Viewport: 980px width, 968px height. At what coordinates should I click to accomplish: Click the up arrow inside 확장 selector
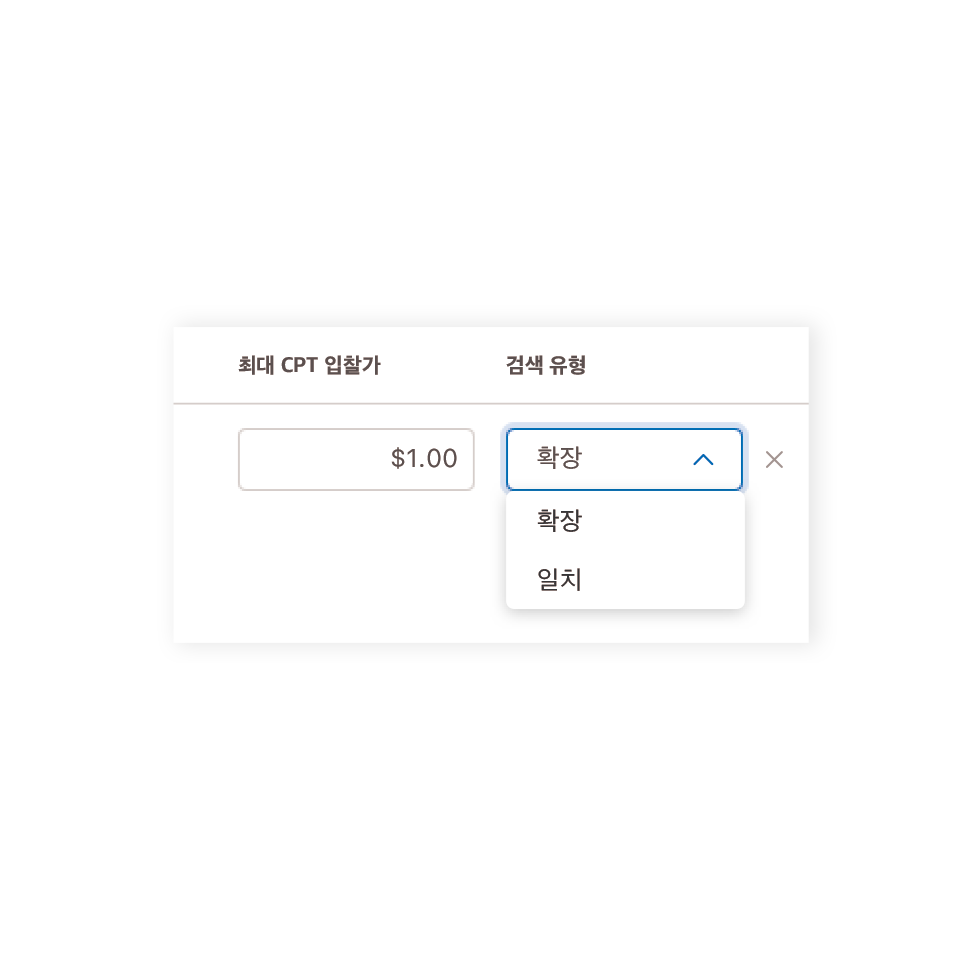coord(703,460)
